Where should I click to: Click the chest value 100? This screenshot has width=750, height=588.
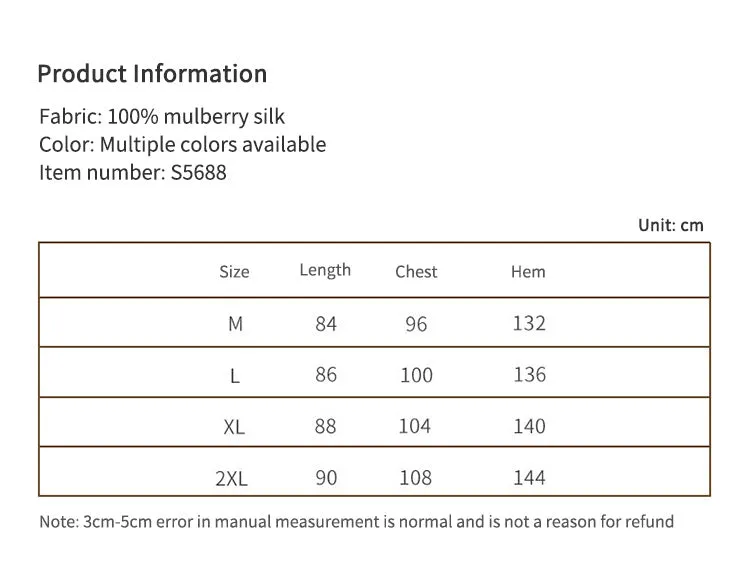[x=416, y=375]
